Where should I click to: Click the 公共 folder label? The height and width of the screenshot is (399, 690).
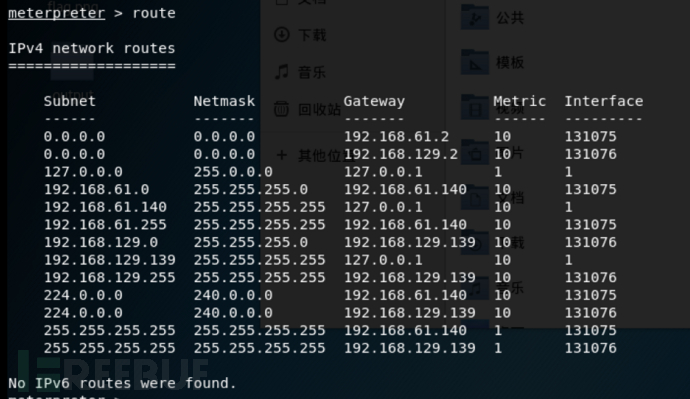pyautogui.click(x=510, y=18)
